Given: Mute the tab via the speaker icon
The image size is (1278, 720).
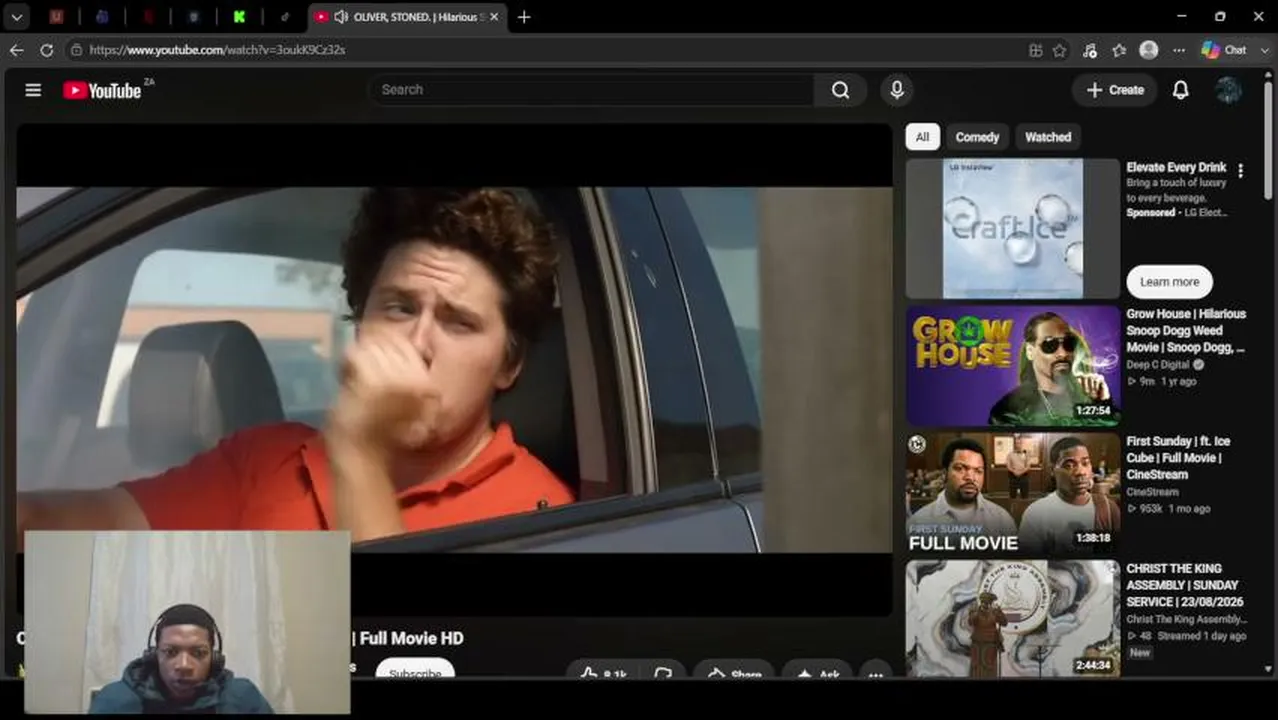Looking at the screenshot, I should coord(341,17).
